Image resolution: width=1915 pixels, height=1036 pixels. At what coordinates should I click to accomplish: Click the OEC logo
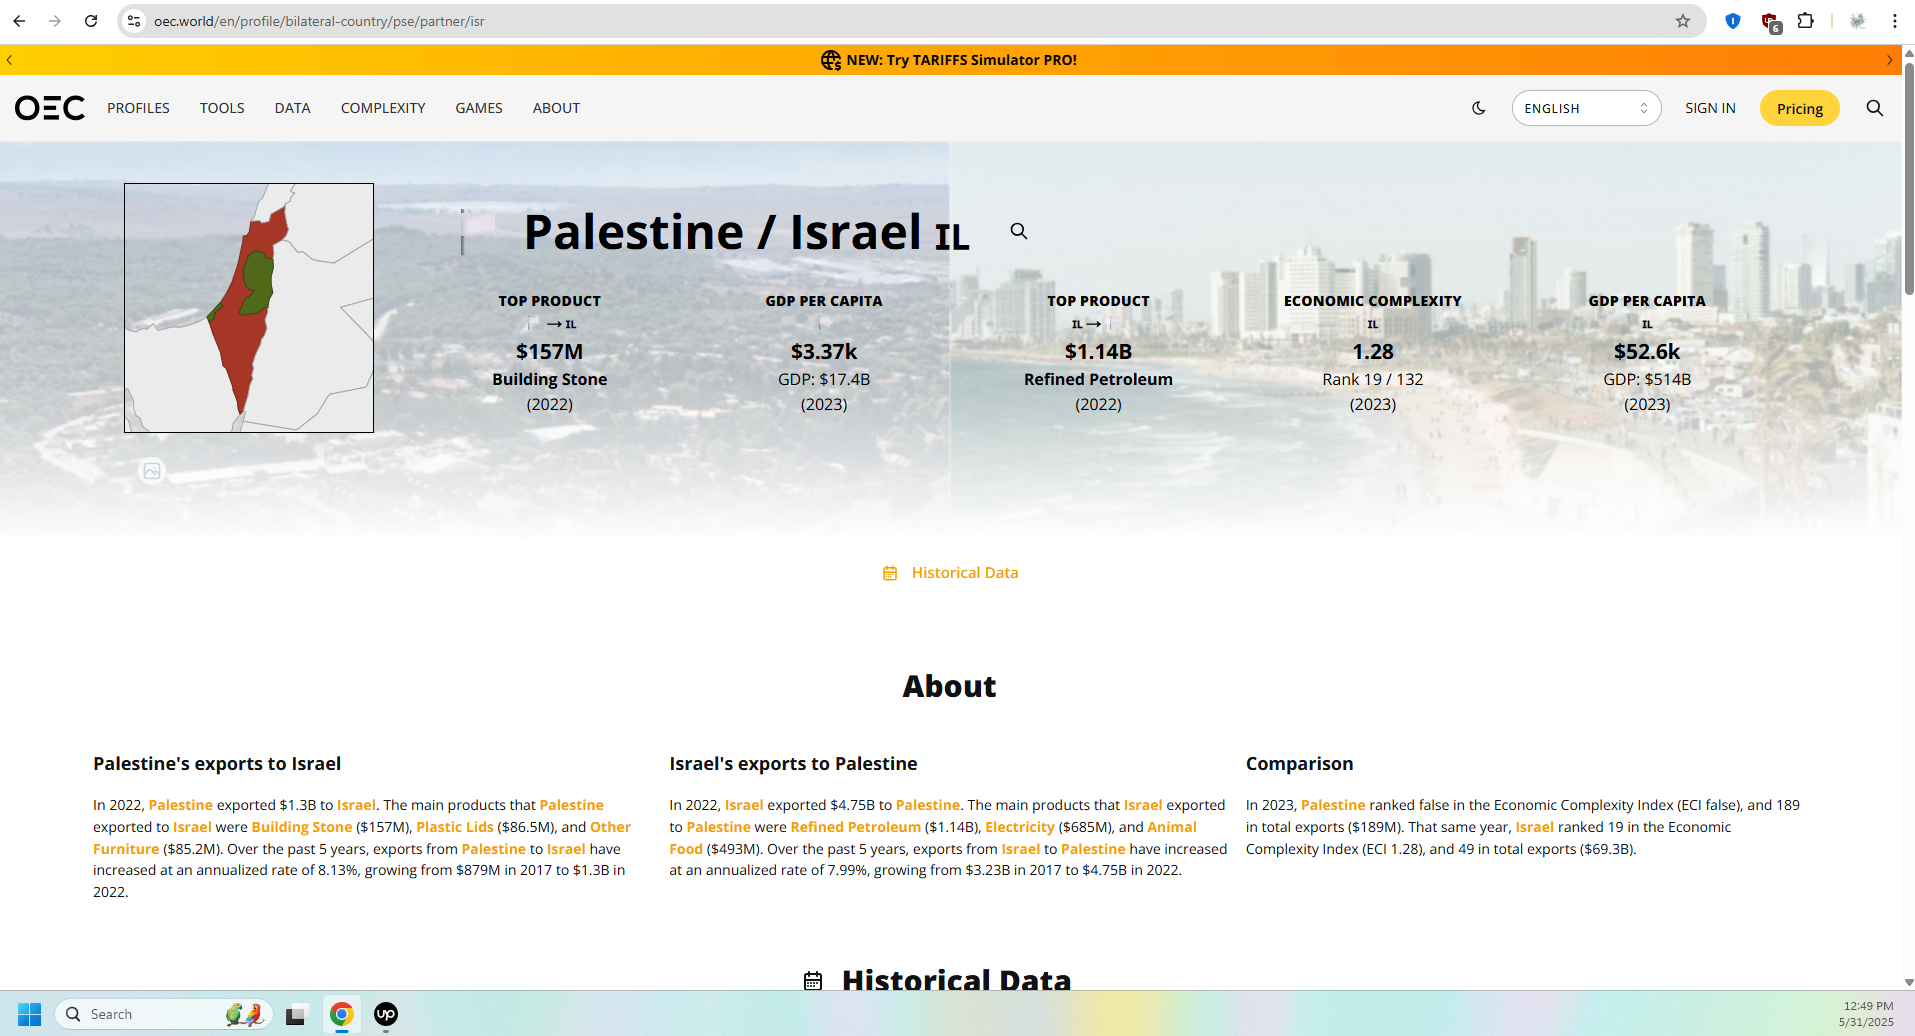tap(50, 108)
